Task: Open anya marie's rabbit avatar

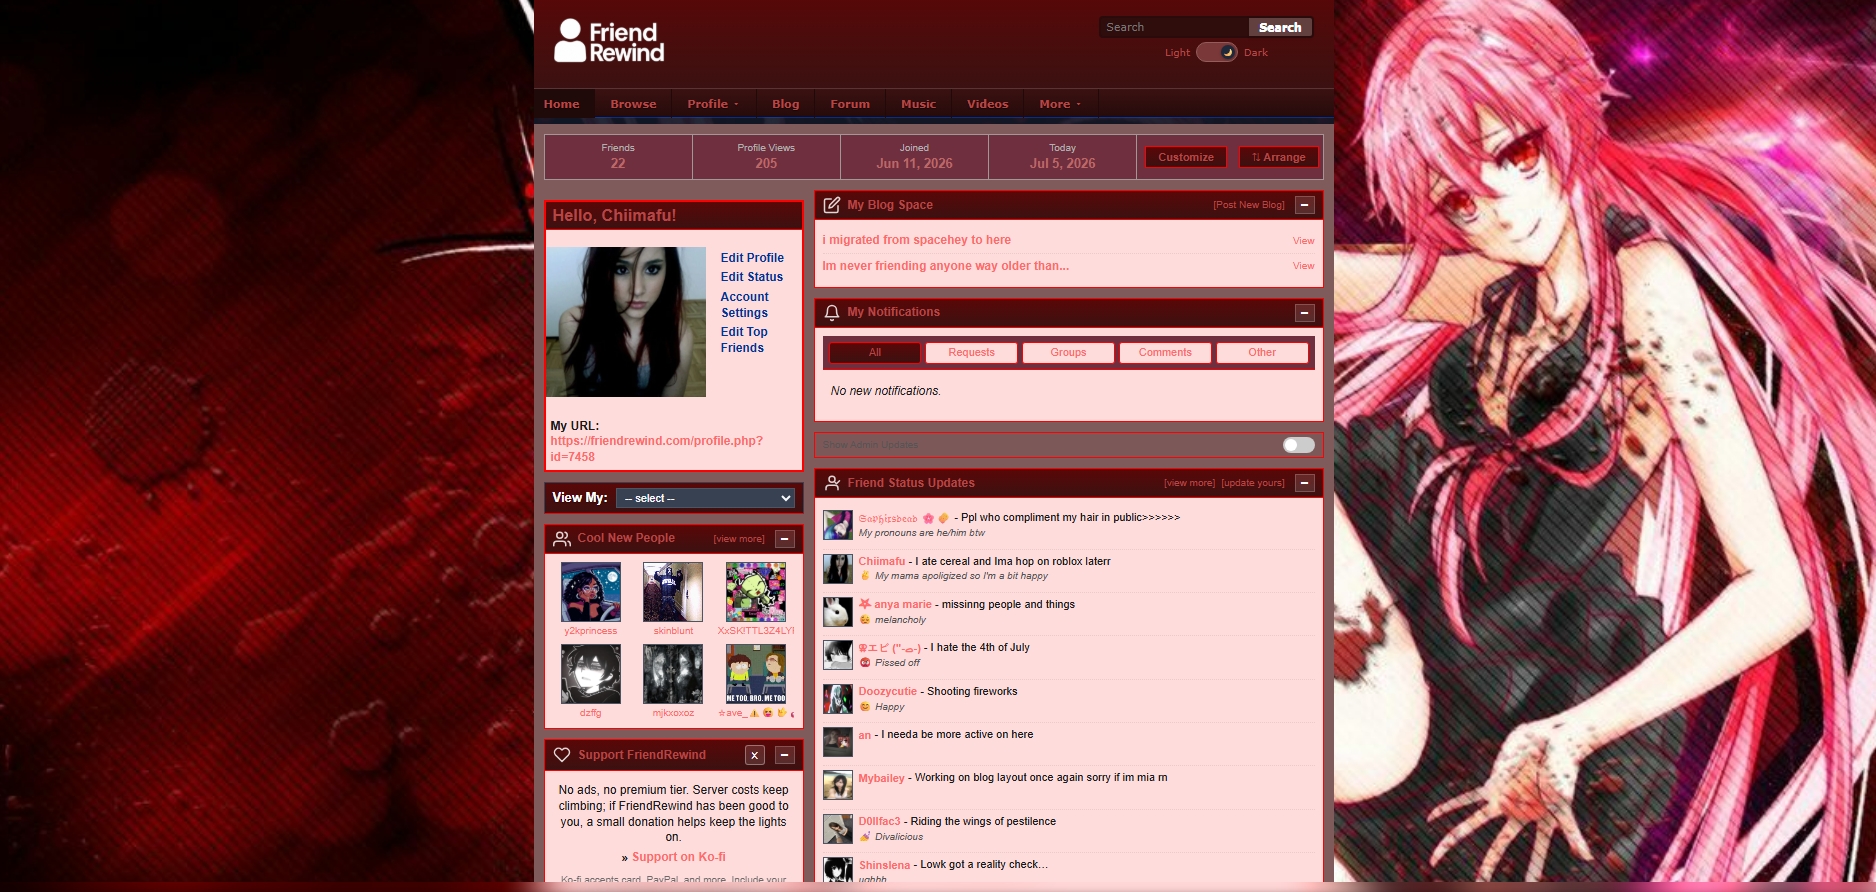Action: (x=838, y=612)
